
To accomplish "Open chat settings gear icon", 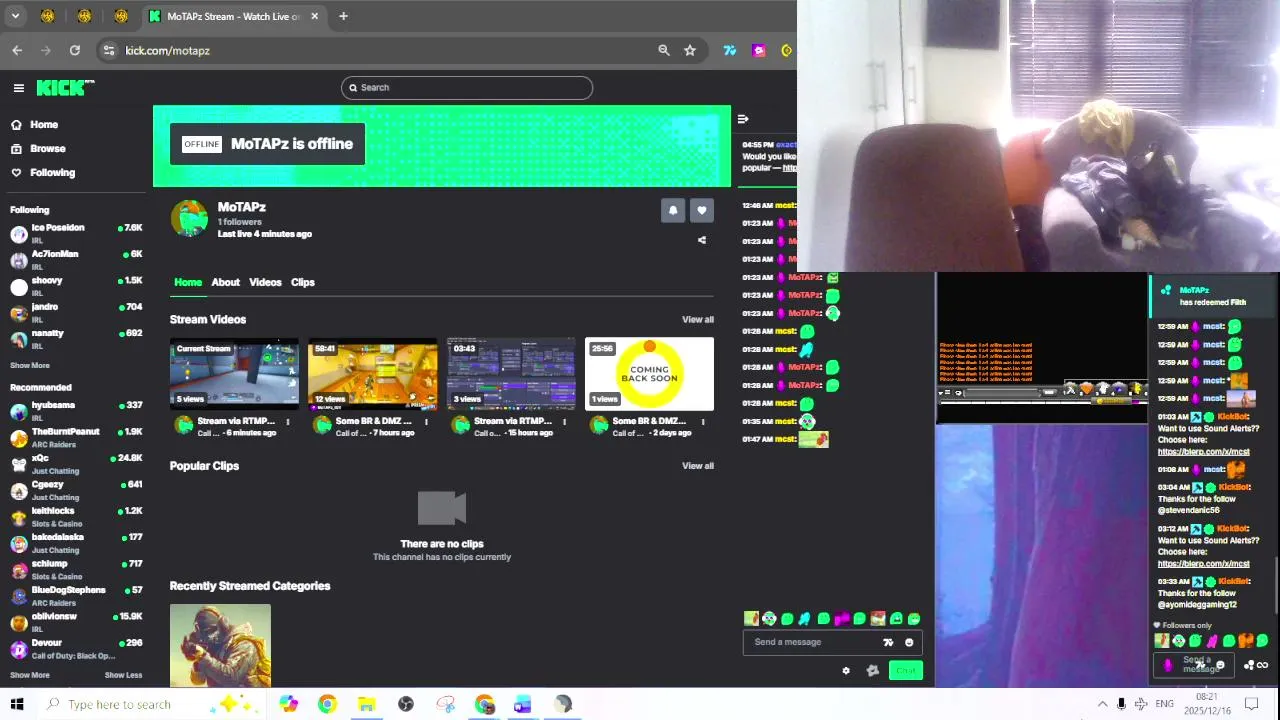I will [846, 671].
